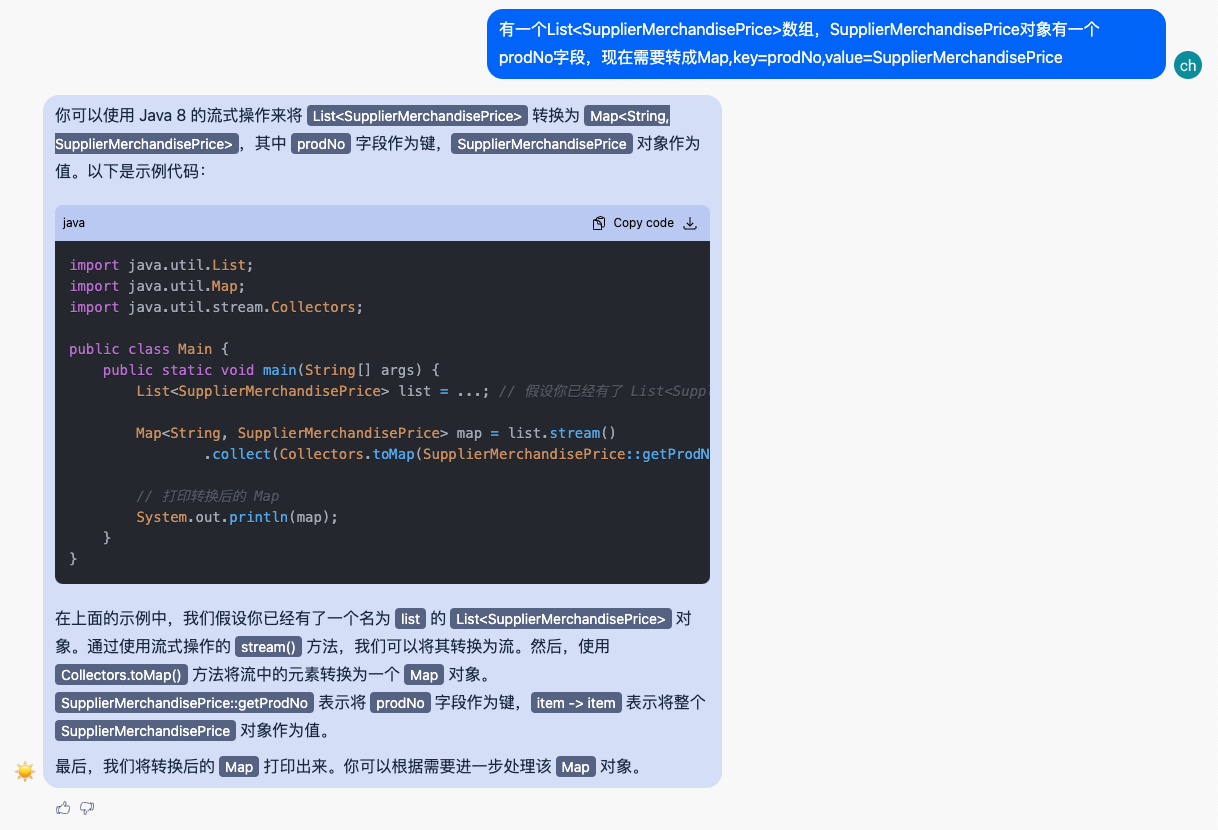The image size is (1218, 830).
Task: Click the 'item -> item' inline code chip
Action: [575, 703]
